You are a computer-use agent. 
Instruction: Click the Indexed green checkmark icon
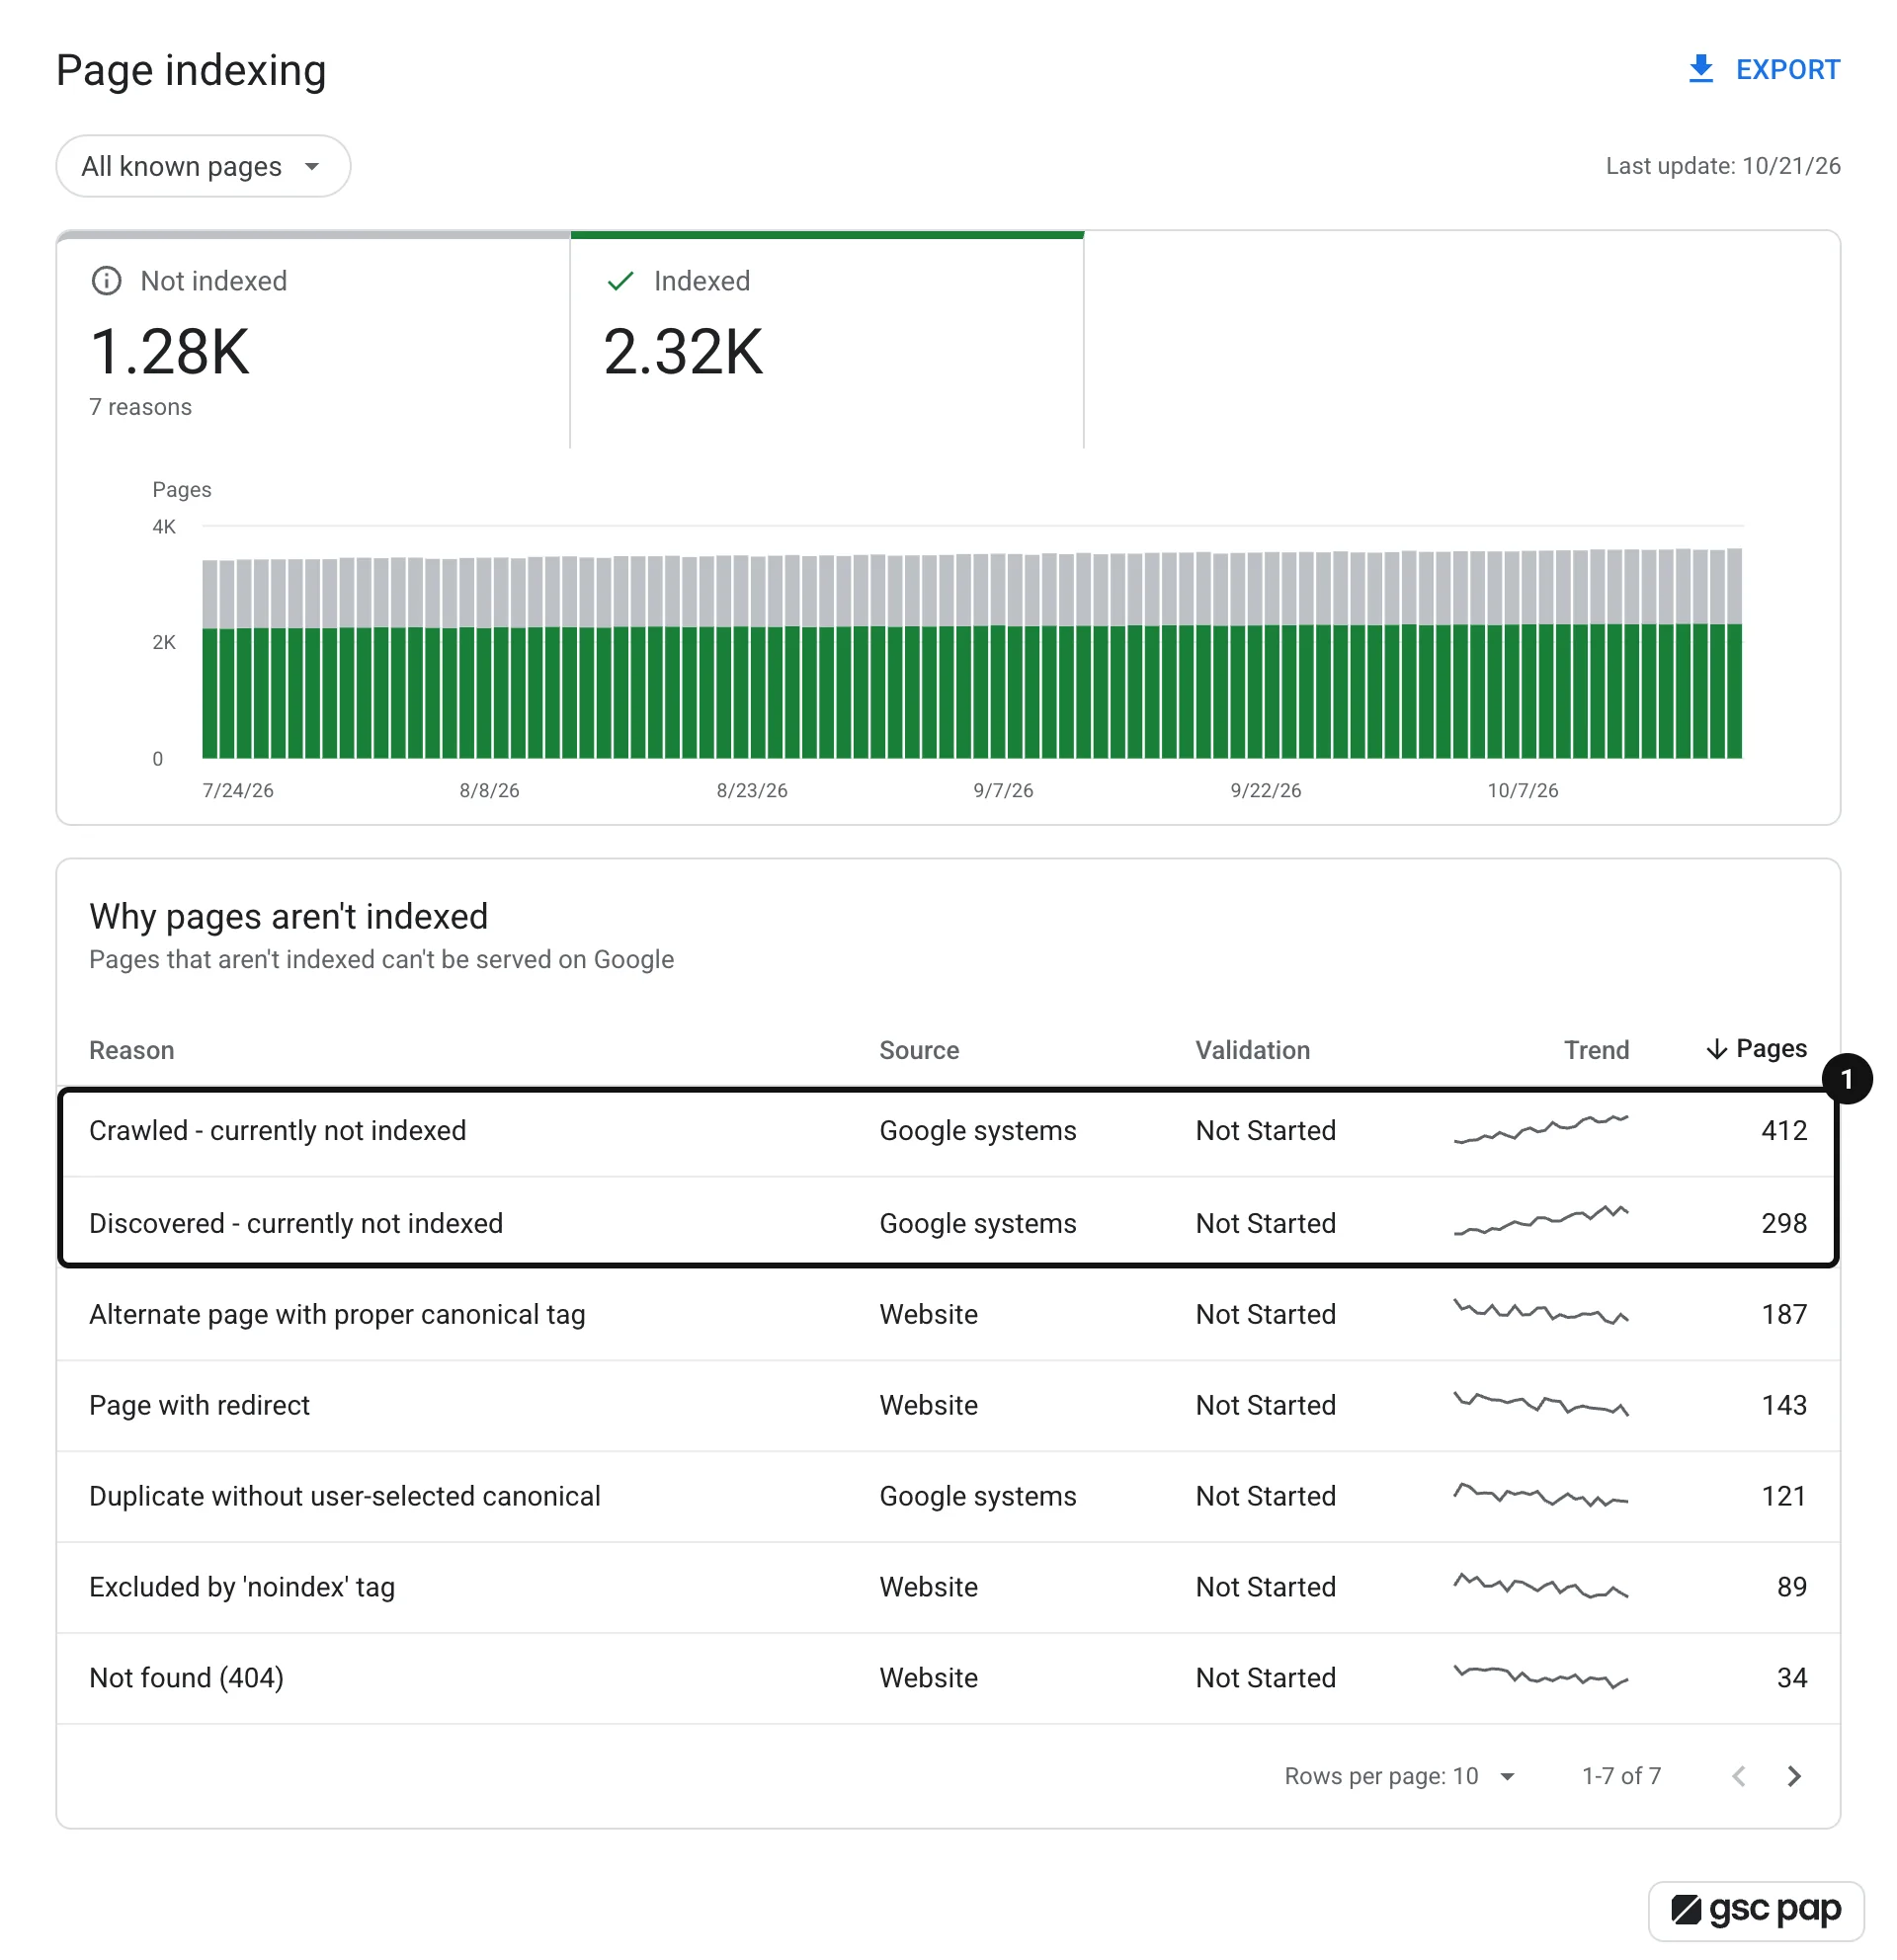point(620,281)
